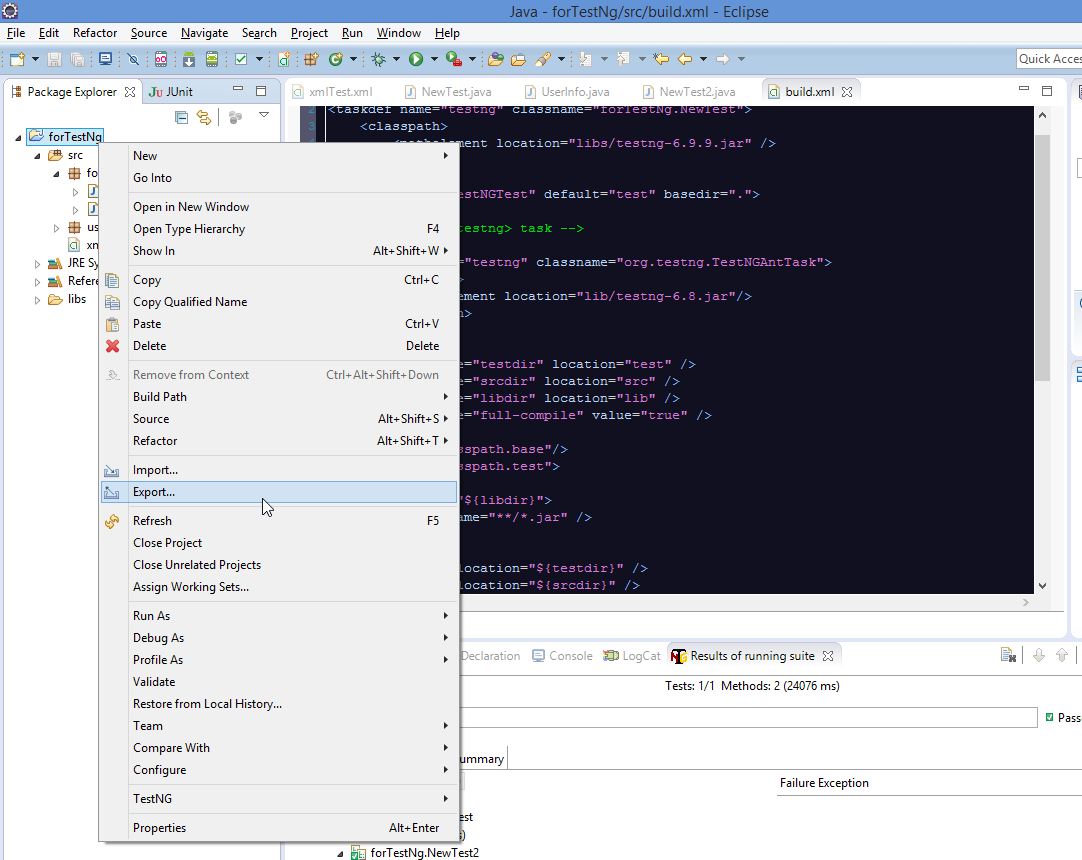Open the Debug dropdown arrow

396,59
